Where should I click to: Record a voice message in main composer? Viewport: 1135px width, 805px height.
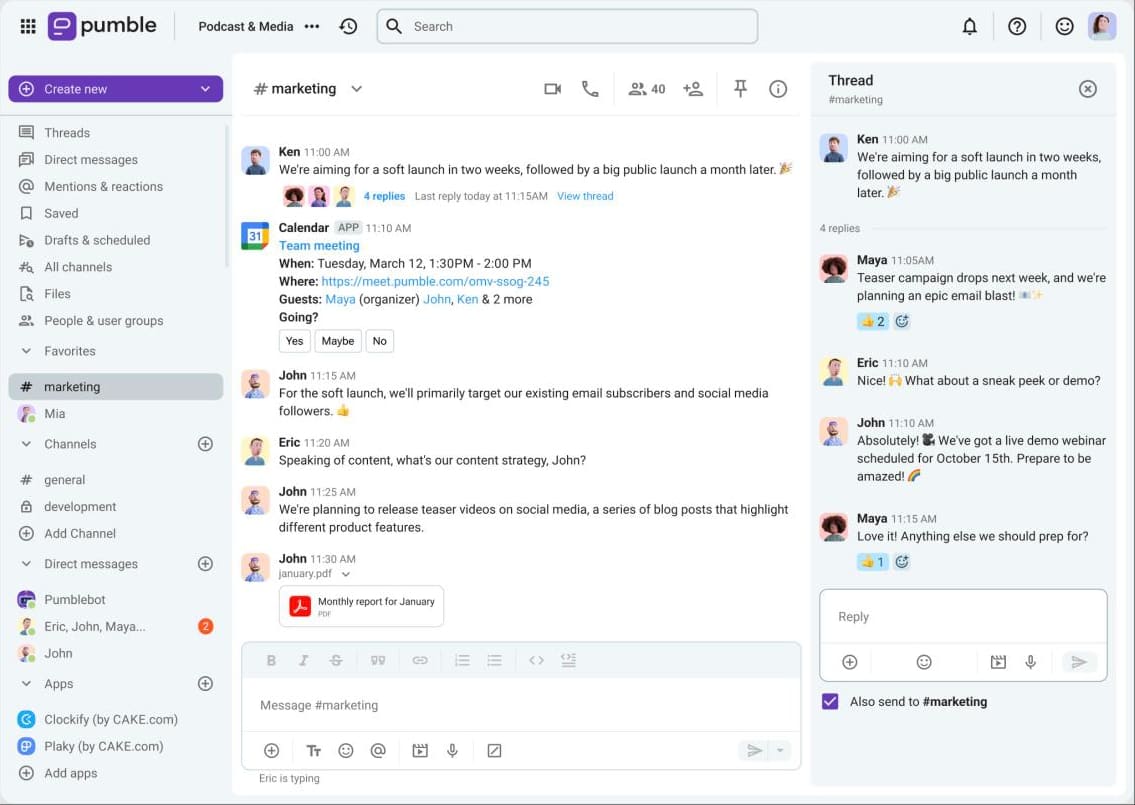coord(452,751)
